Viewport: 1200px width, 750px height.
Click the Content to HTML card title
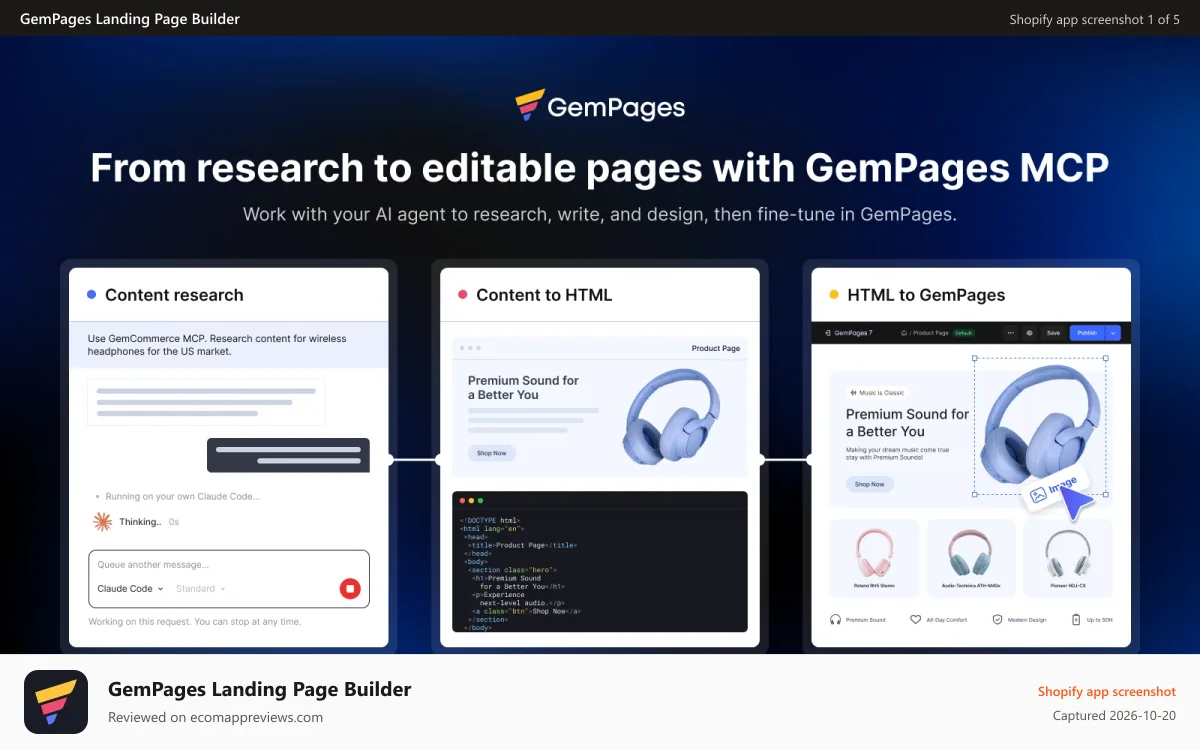[544, 295]
